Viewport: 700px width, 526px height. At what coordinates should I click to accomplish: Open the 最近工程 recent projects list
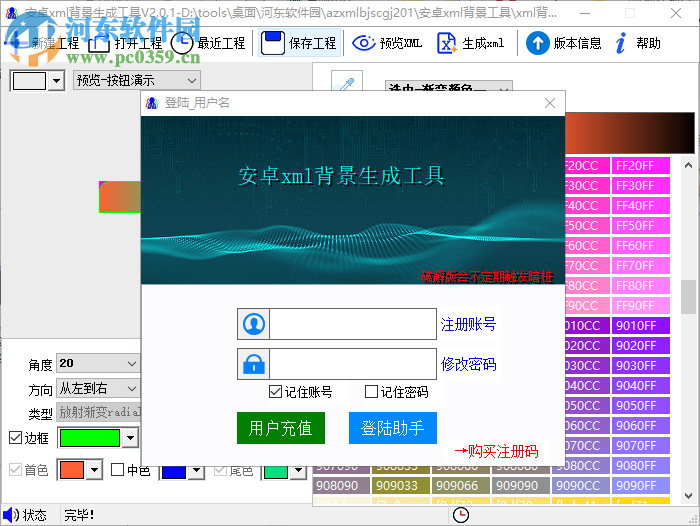coord(208,43)
